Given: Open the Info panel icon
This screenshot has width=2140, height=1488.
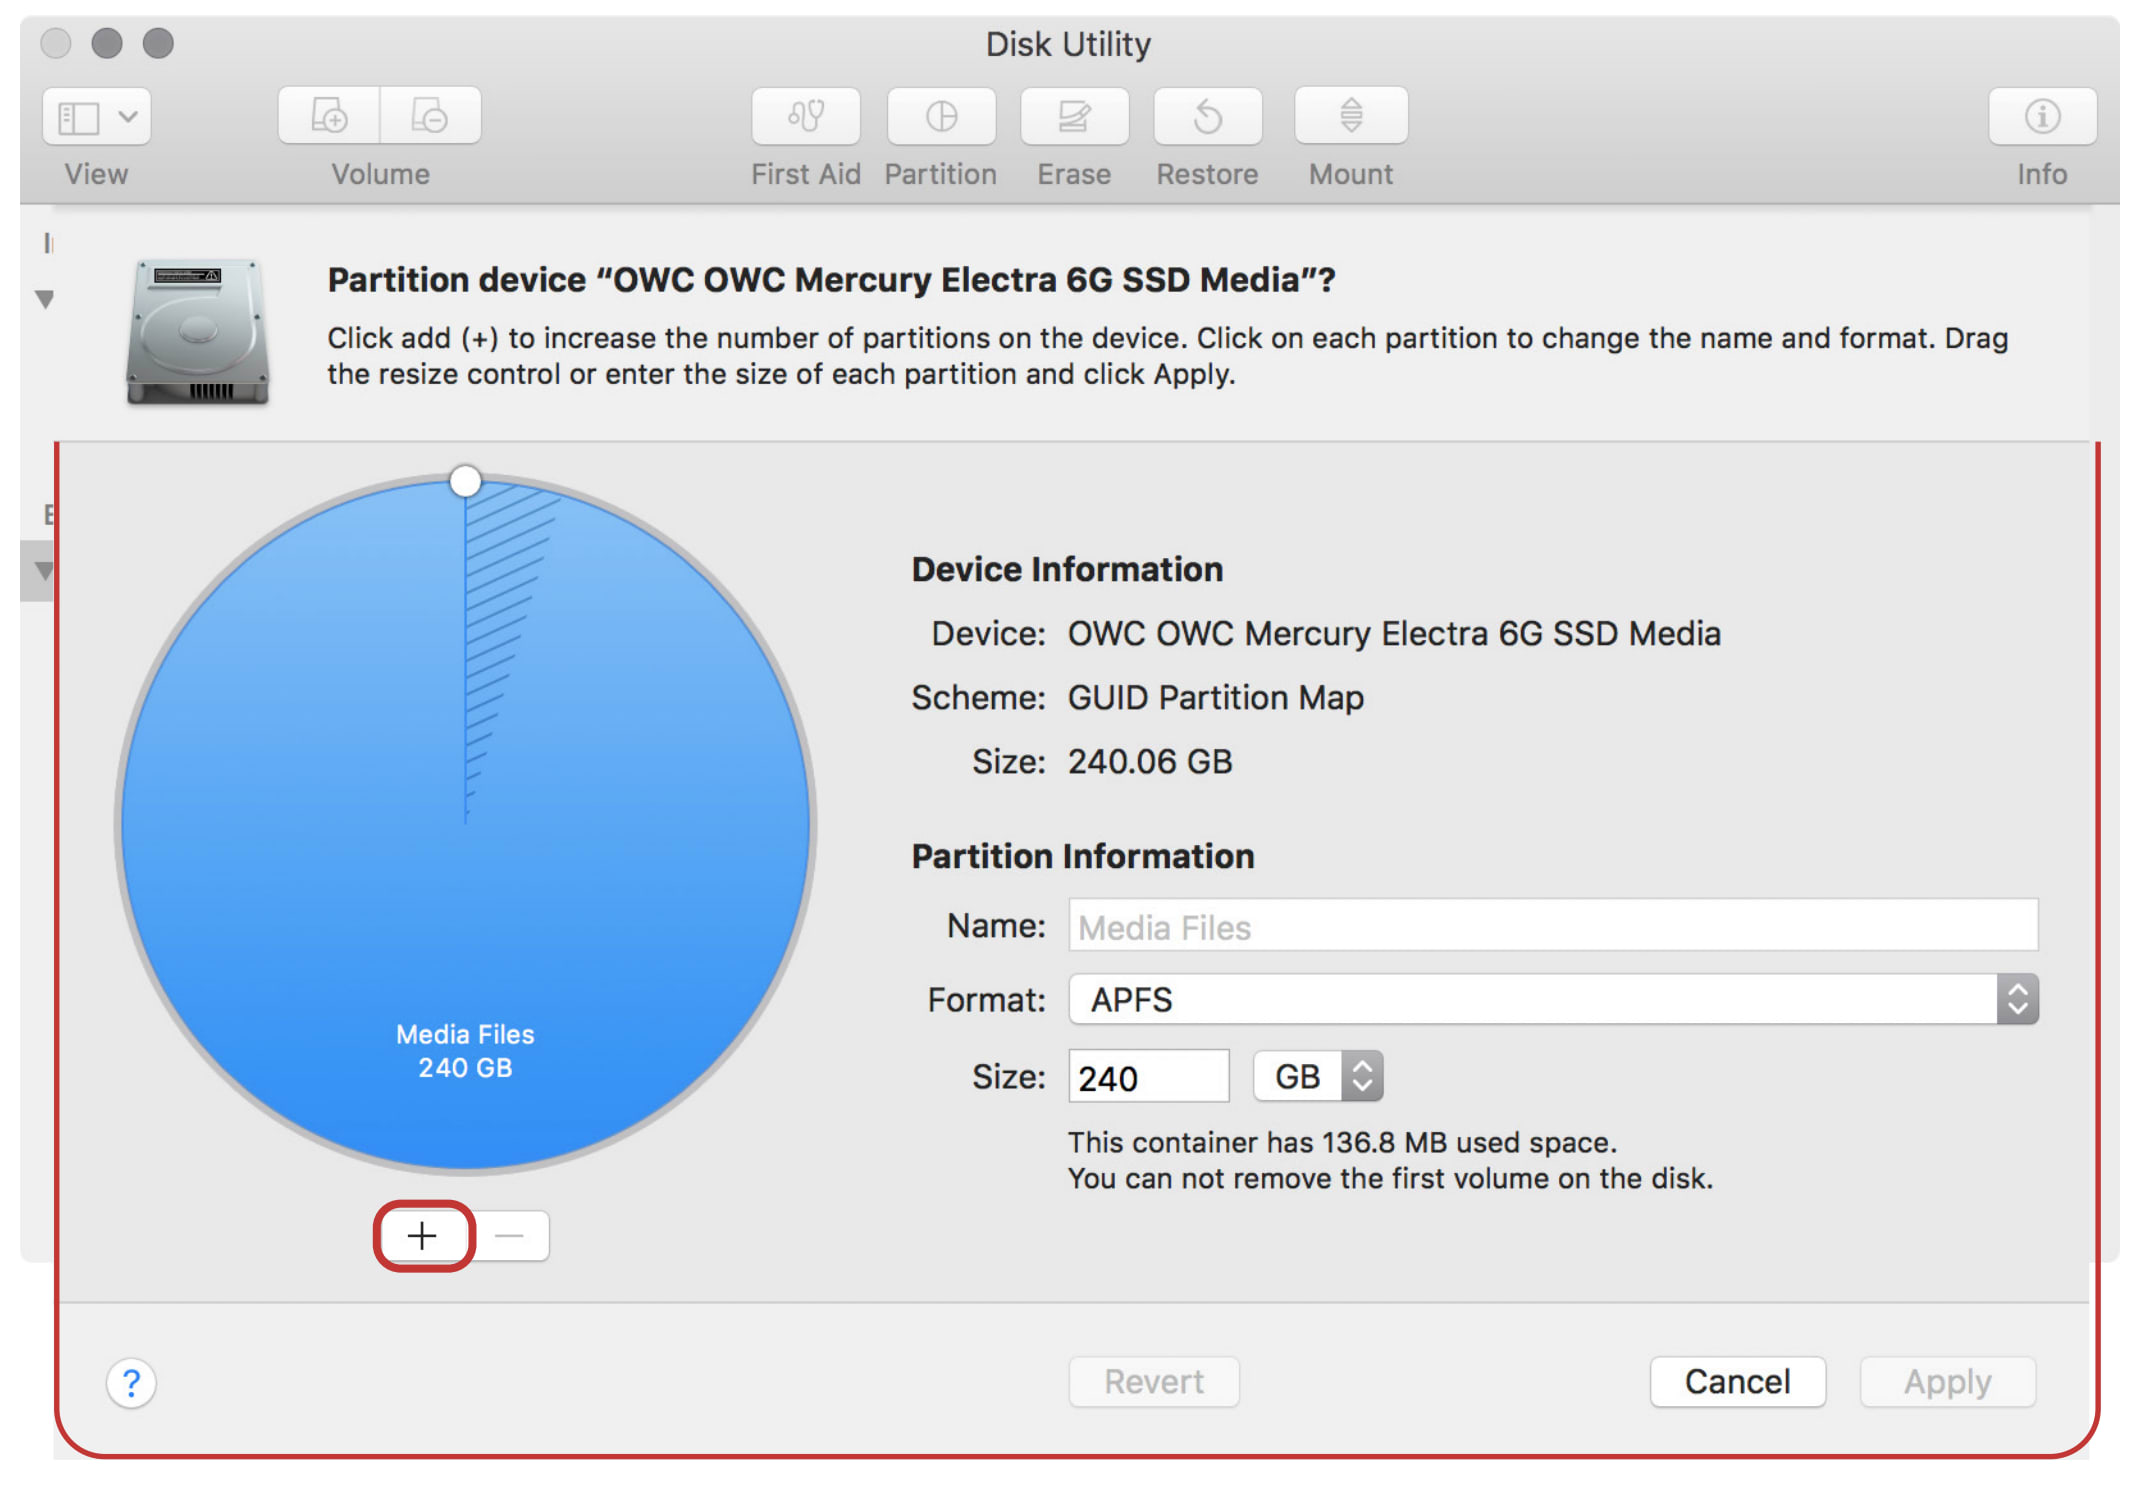Looking at the screenshot, I should pyautogui.click(x=2041, y=116).
